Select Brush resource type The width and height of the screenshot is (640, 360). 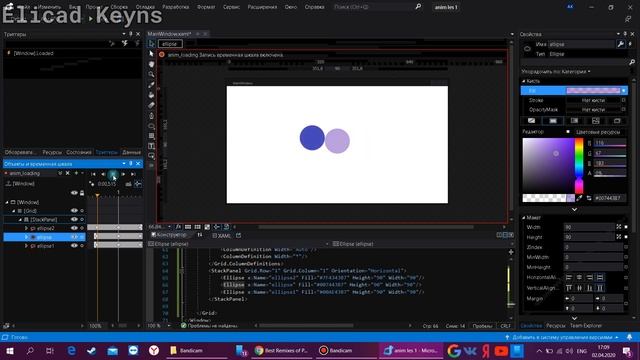click(617, 120)
